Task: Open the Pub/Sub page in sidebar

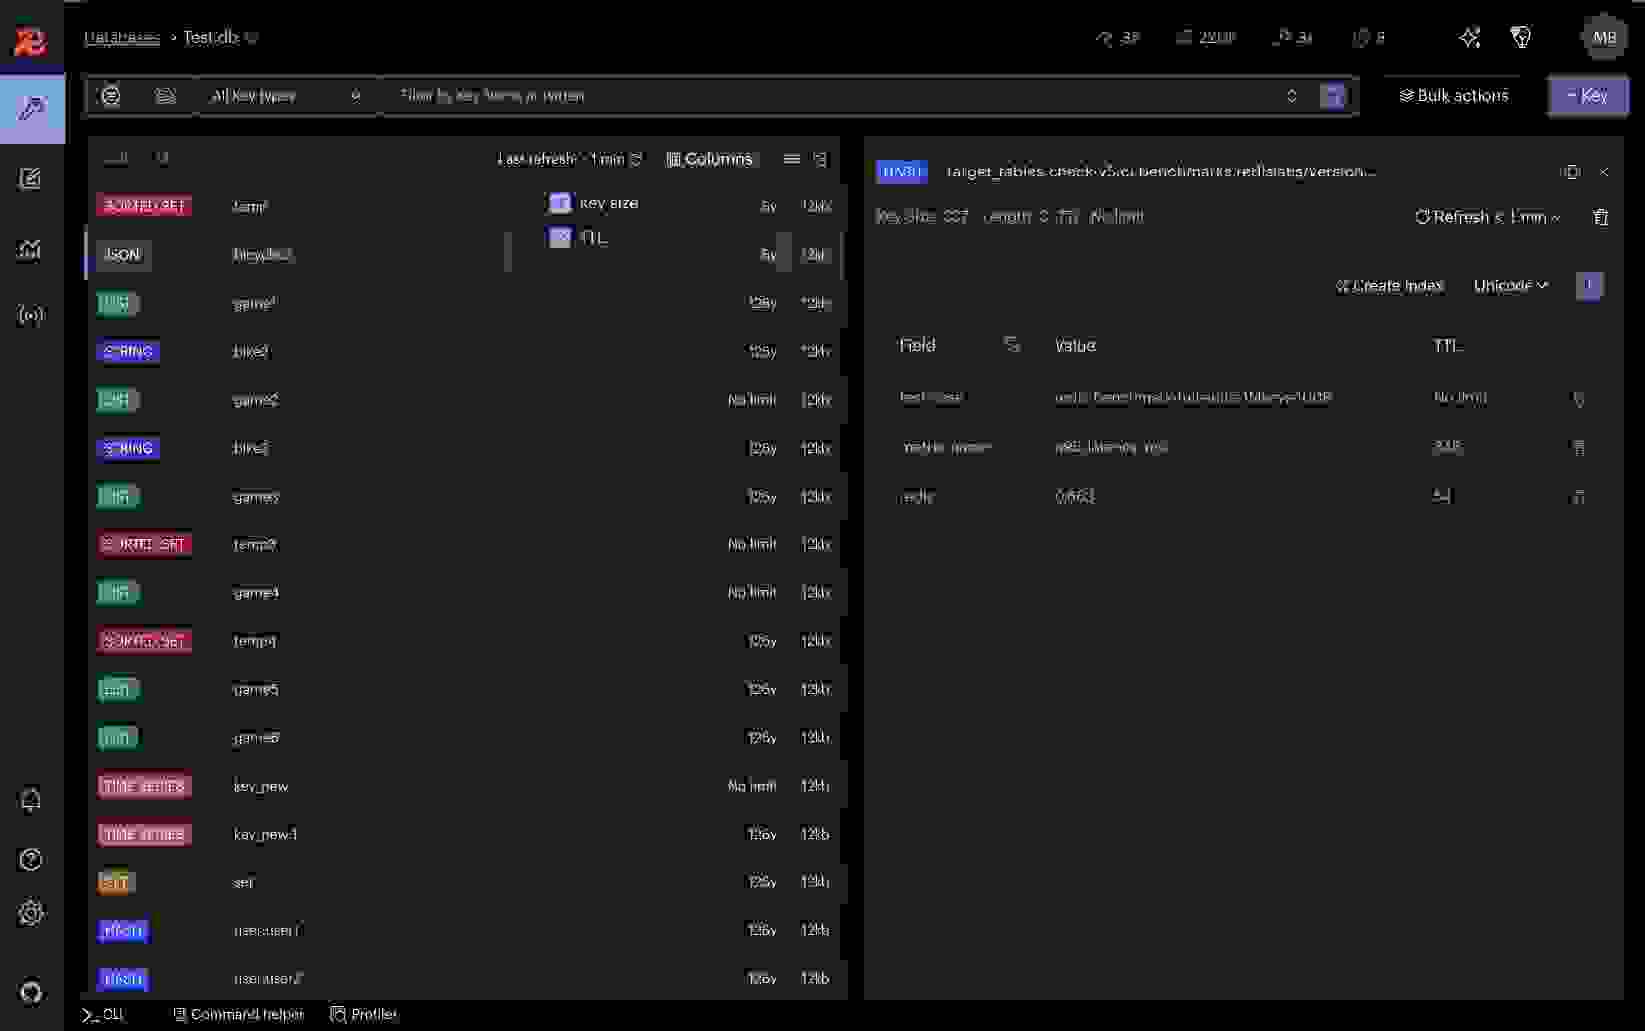Action: [x=31, y=316]
